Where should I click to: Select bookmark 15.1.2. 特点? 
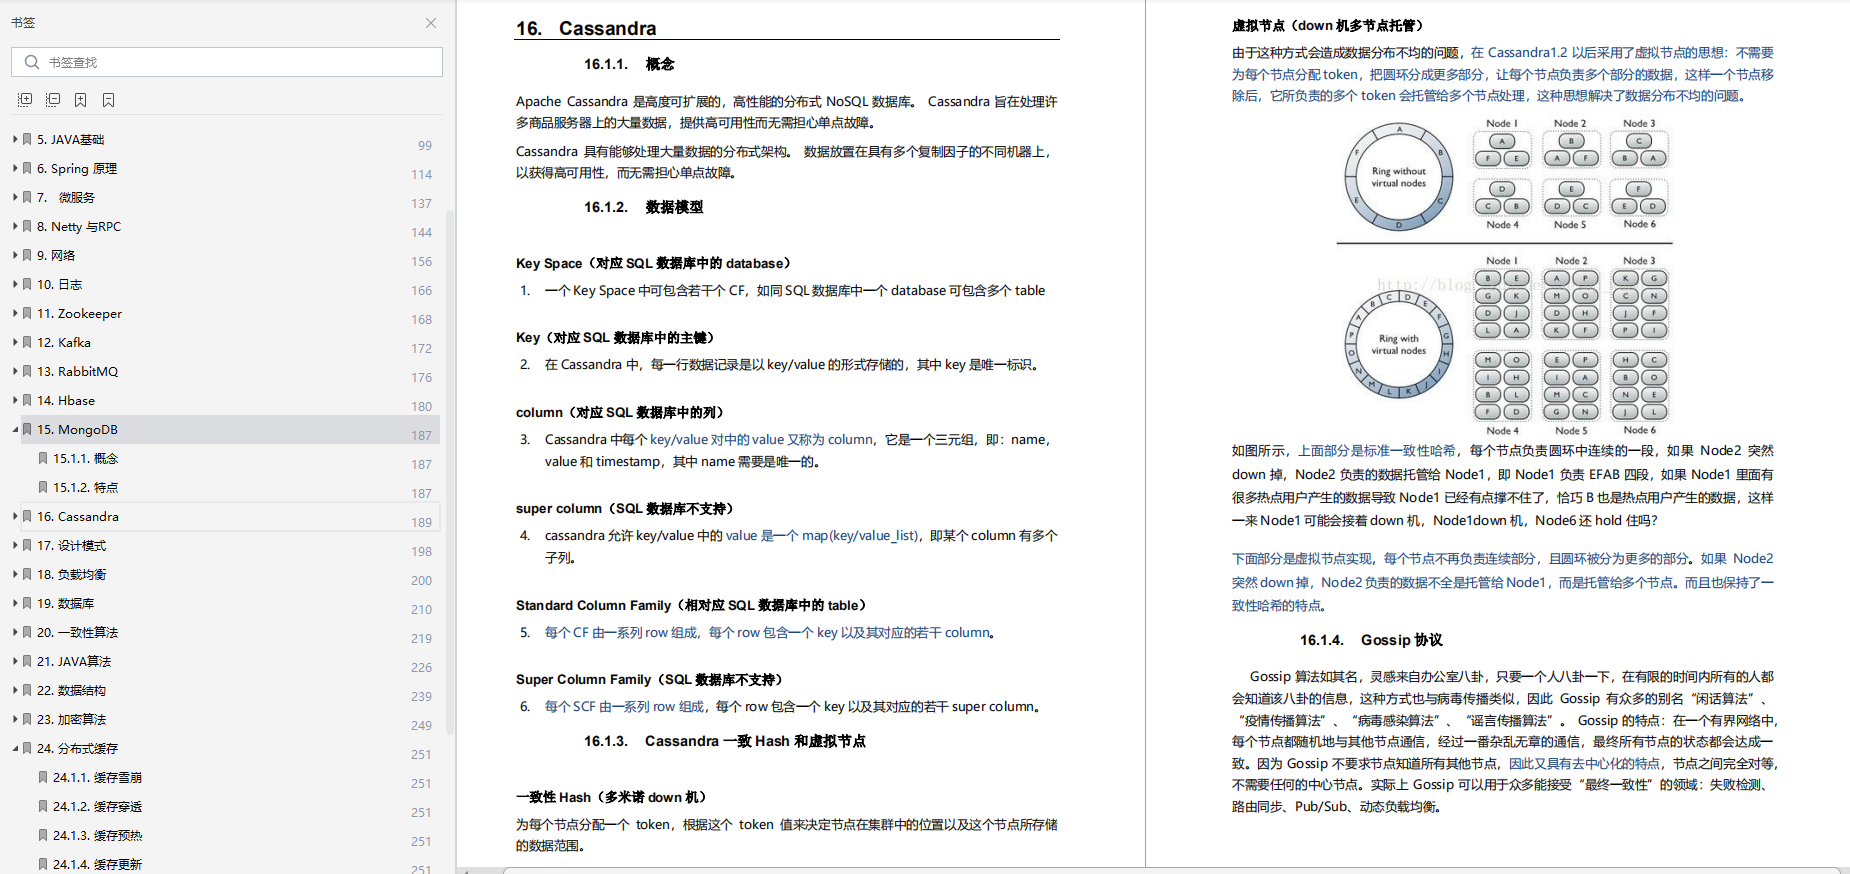(86, 488)
